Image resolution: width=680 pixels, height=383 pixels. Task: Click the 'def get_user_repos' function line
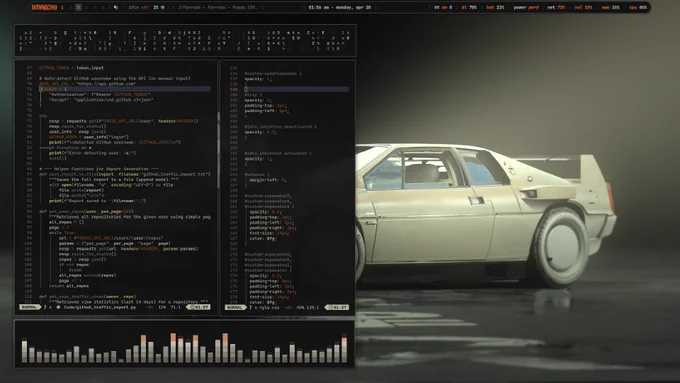[86, 211]
